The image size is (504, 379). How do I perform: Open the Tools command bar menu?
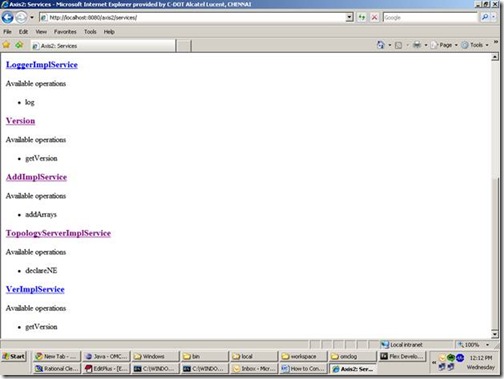(x=475, y=45)
